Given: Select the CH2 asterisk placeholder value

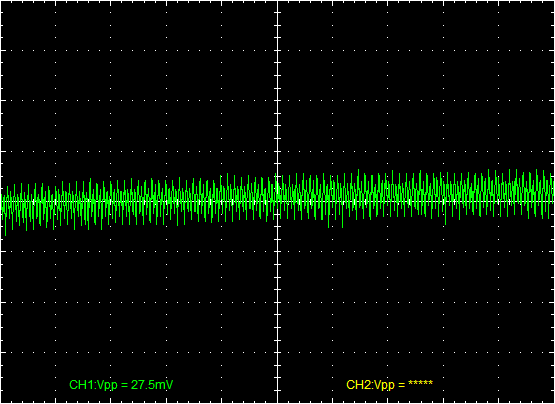Looking at the screenshot, I should tap(420, 383).
